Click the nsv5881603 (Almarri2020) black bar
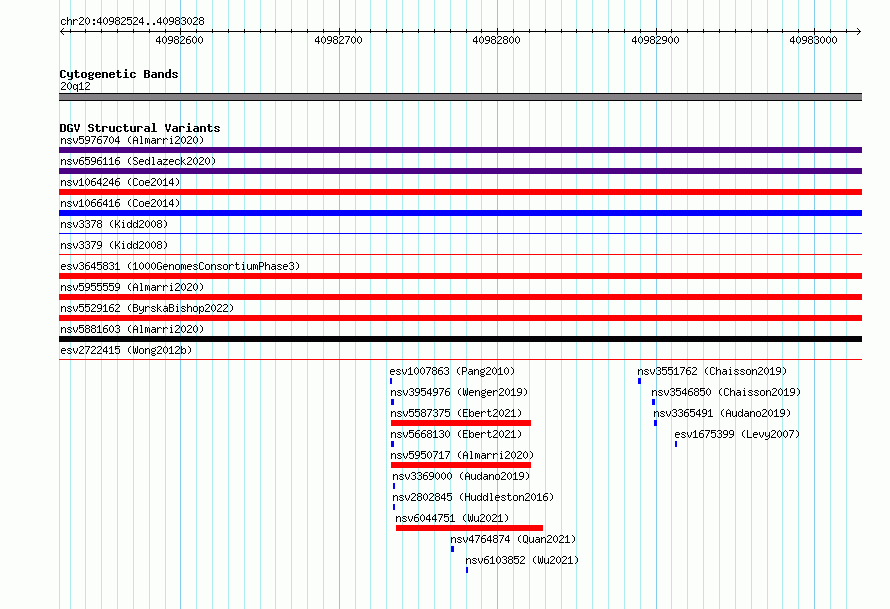Screen dimensions: 890x609 [x=460, y=339]
